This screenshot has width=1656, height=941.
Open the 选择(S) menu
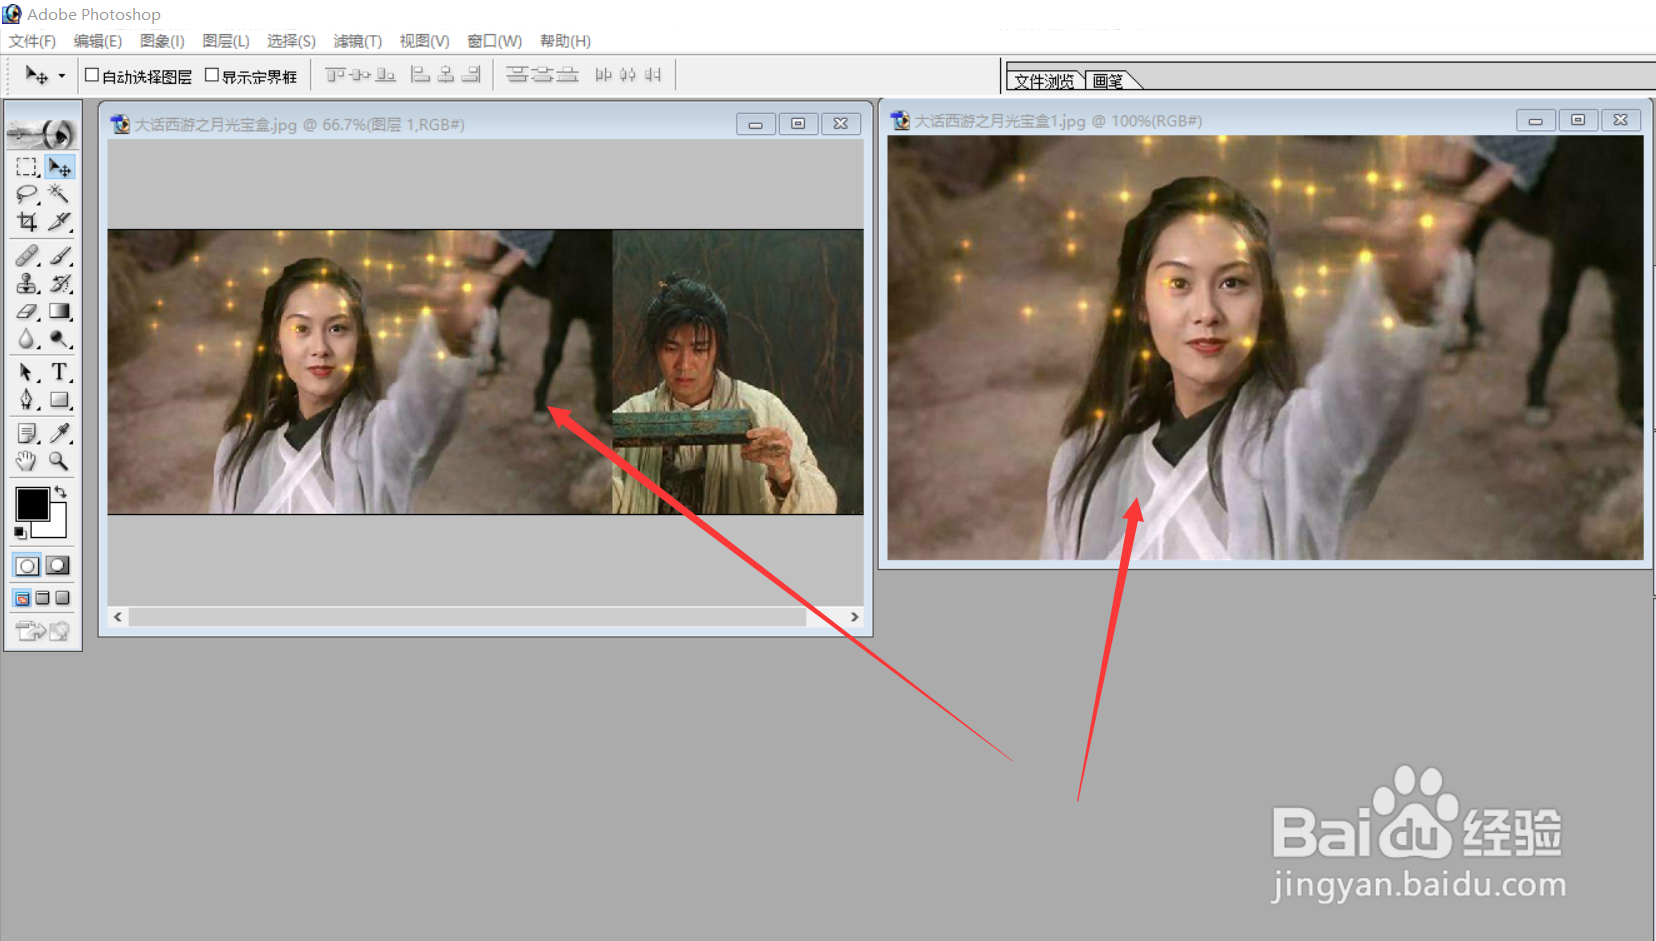291,41
